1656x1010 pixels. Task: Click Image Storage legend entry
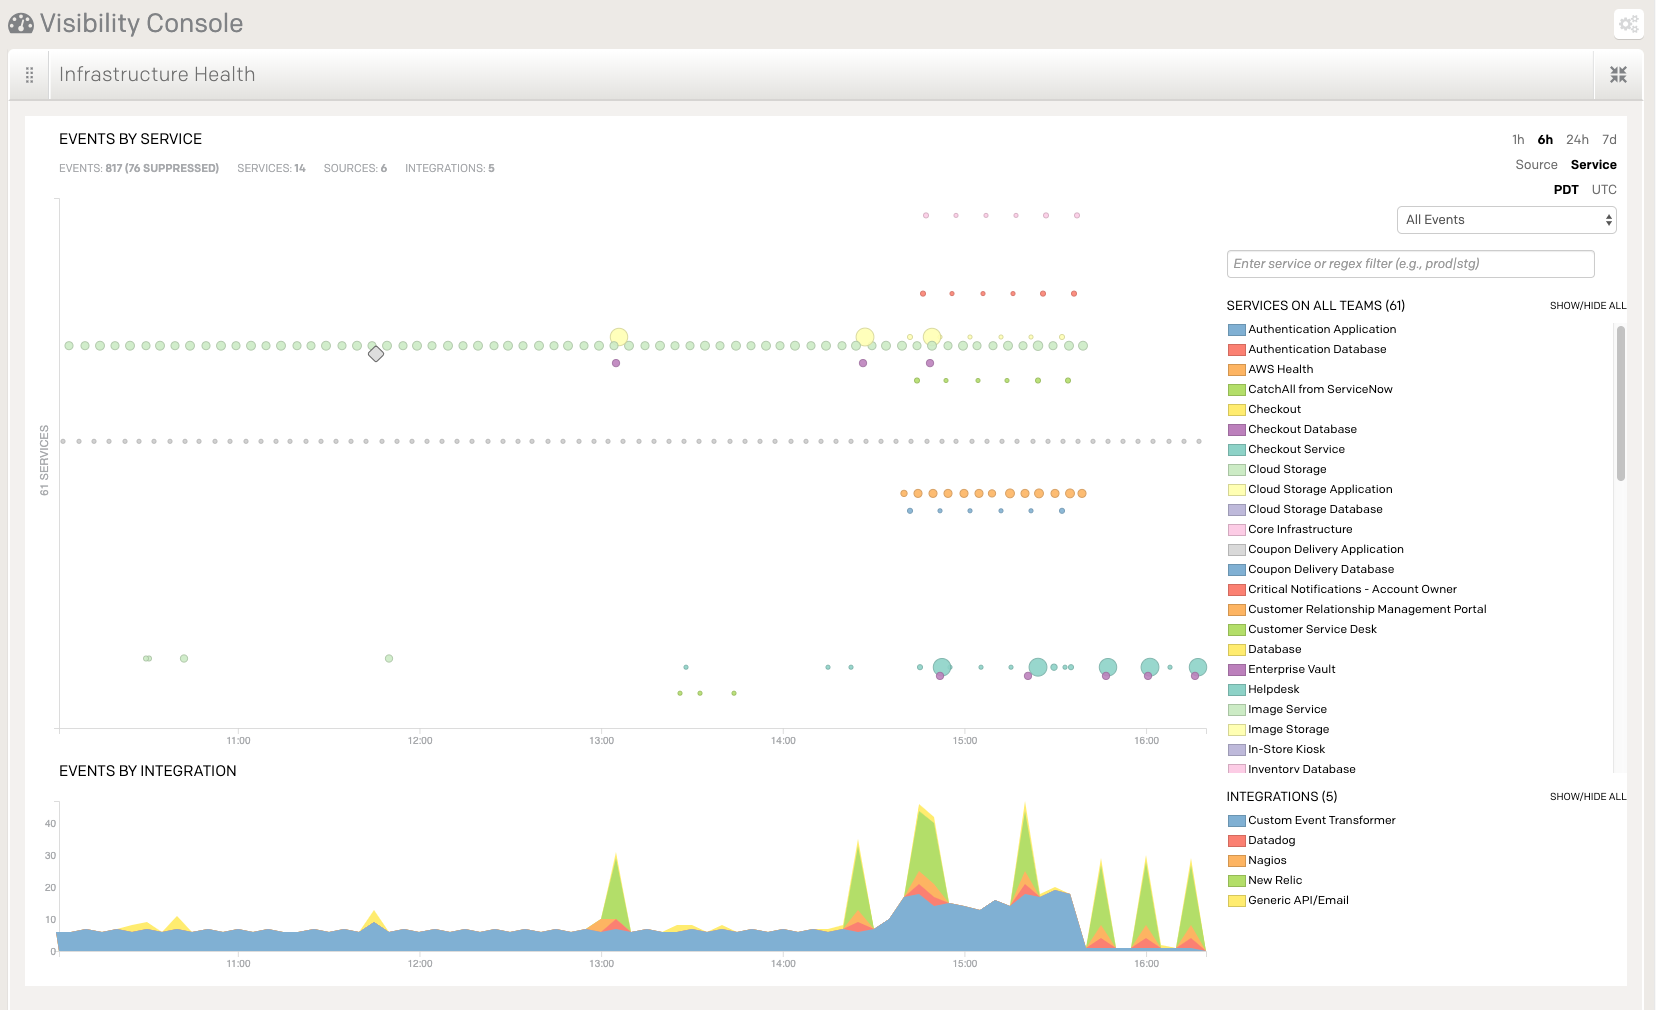[x=1279, y=730]
